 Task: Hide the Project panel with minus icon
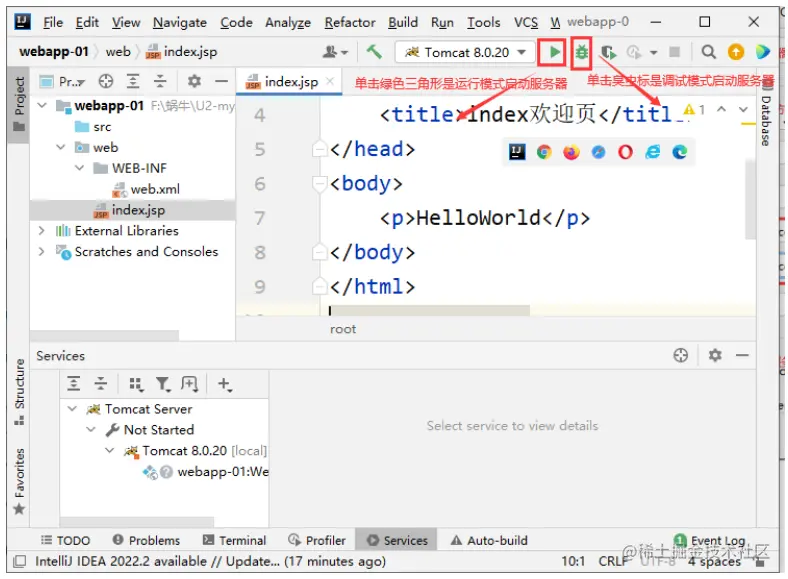click(221, 81)
